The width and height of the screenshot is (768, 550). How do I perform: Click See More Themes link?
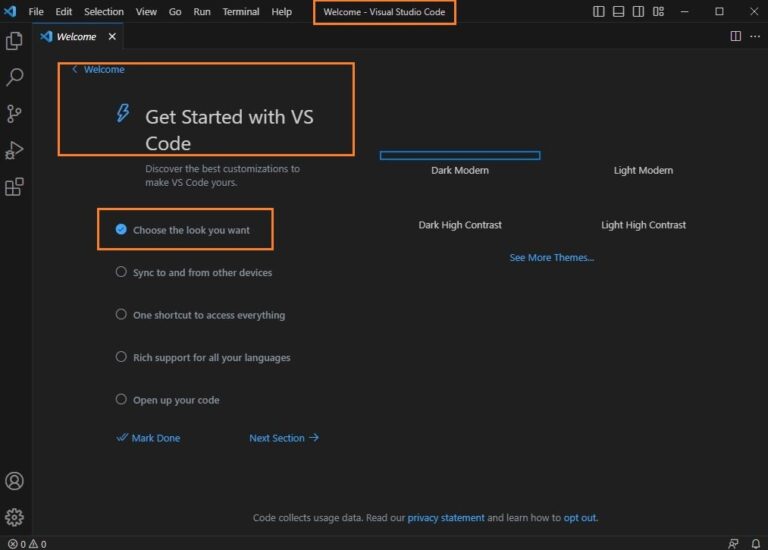(x=552, y=258)
